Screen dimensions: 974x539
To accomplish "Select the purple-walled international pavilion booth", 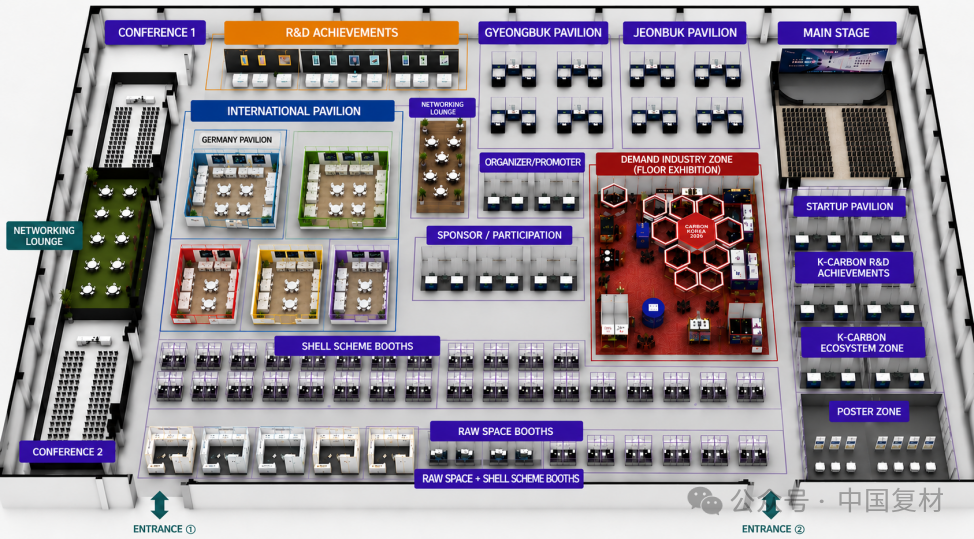I will (x=360, y=284).
